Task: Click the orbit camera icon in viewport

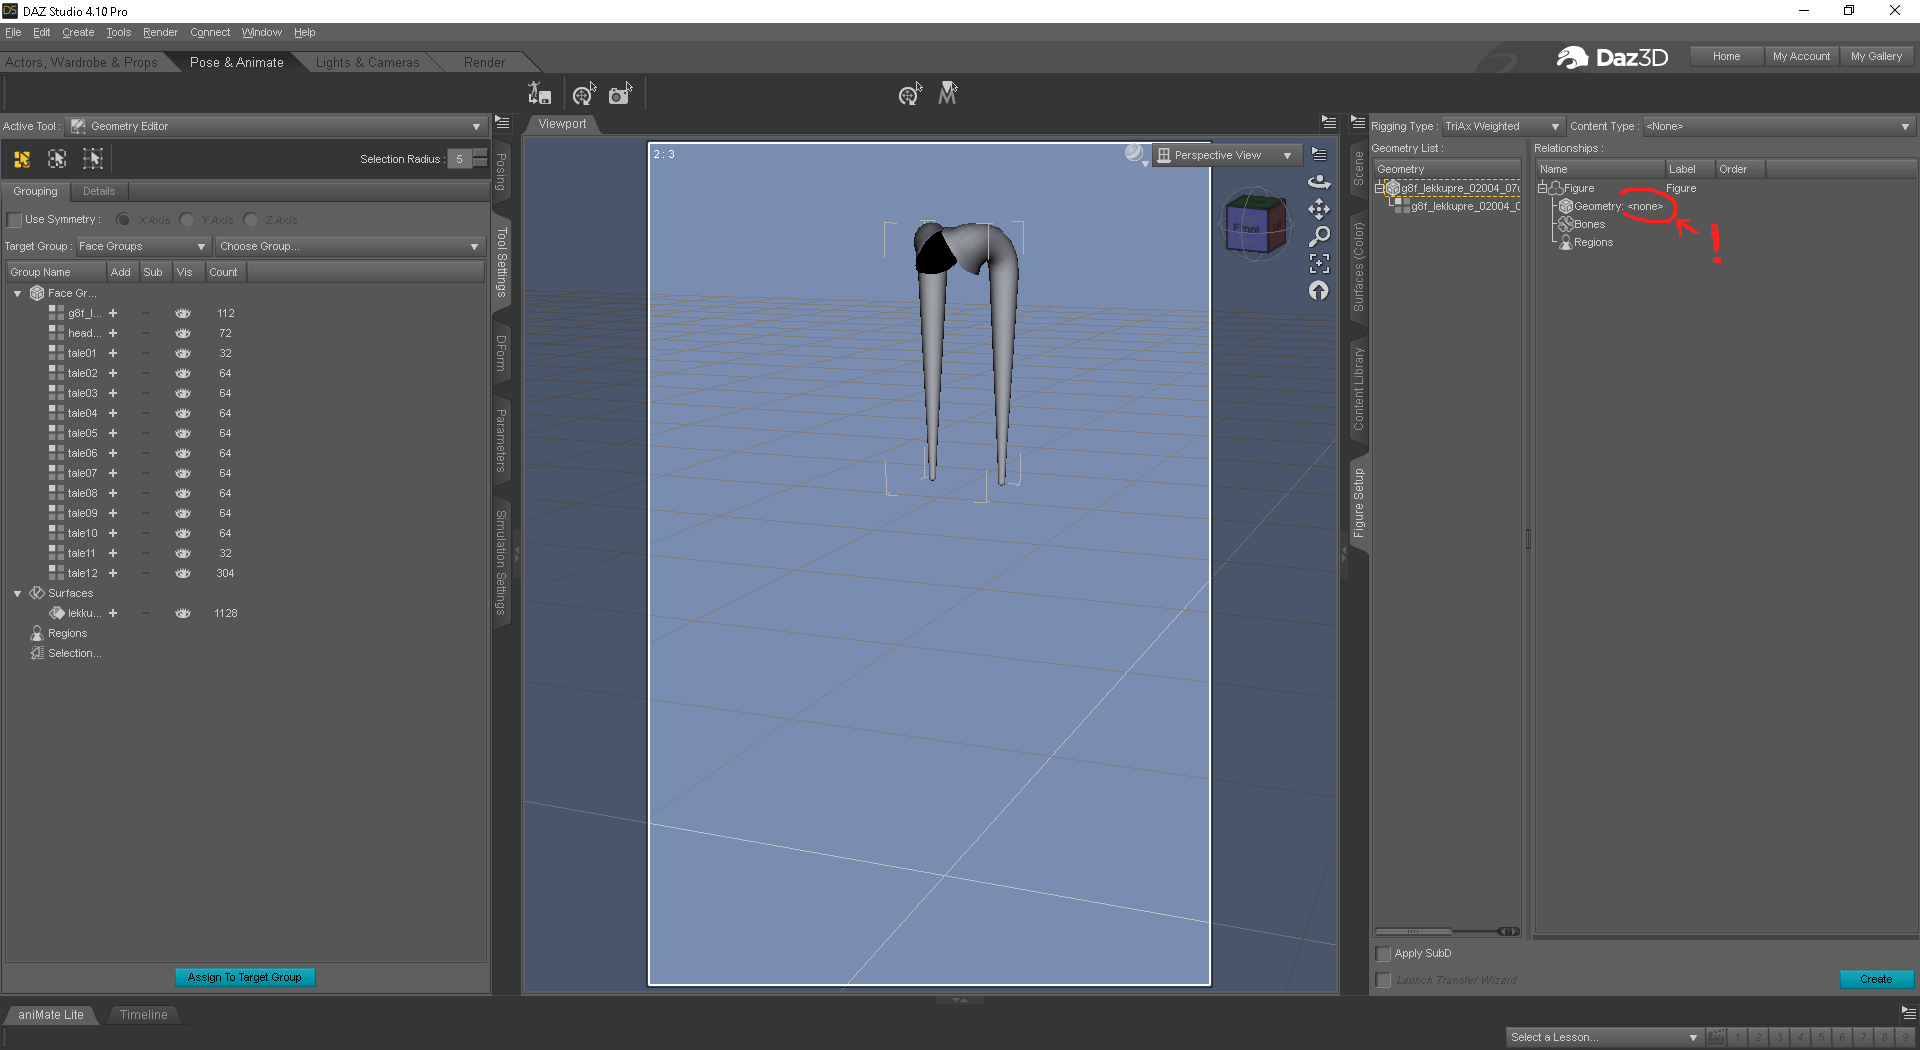Action: click(1319, 182)
